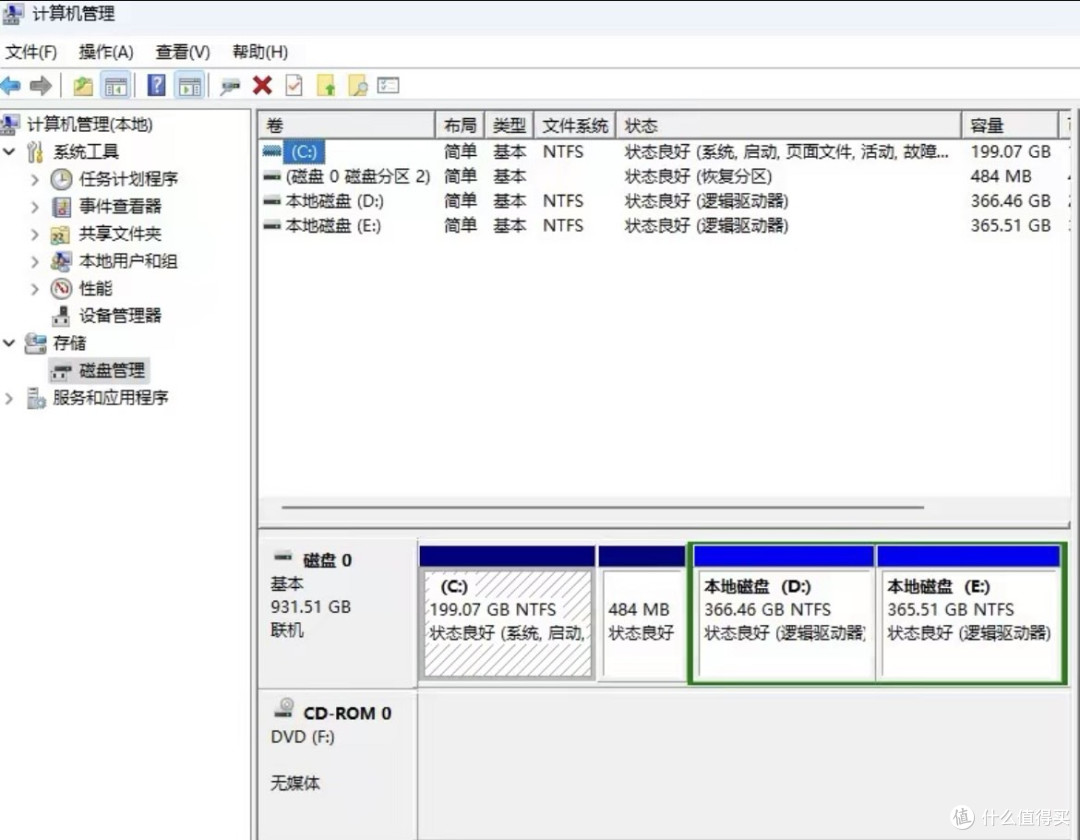Image resolution: width=1080 pixels, height=840 pixels.
Task: Click the 磁盘 0 931.51 GB disk label panel
Action: [338, 613]
